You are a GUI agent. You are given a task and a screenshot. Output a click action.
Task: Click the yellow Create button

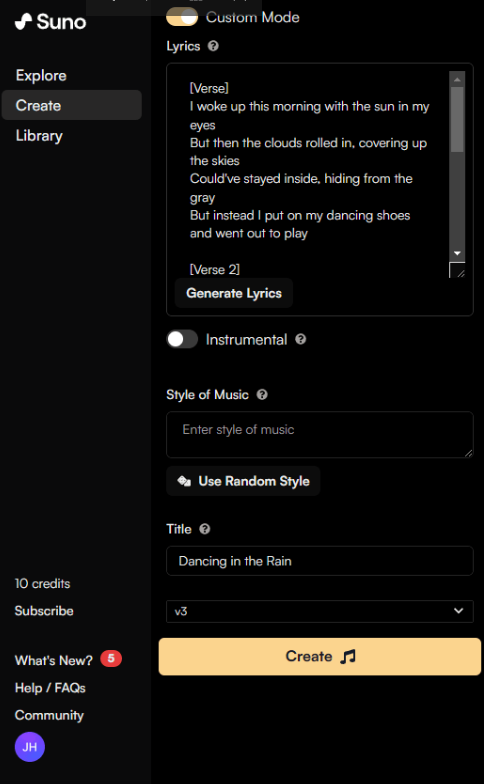click(320, 656)
